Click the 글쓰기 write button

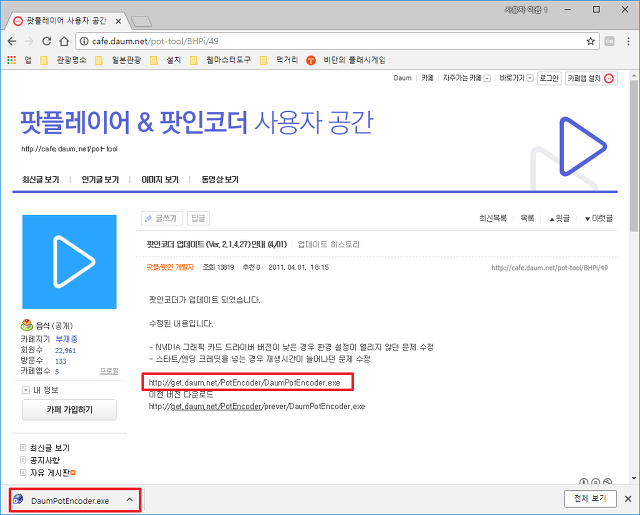162,218
